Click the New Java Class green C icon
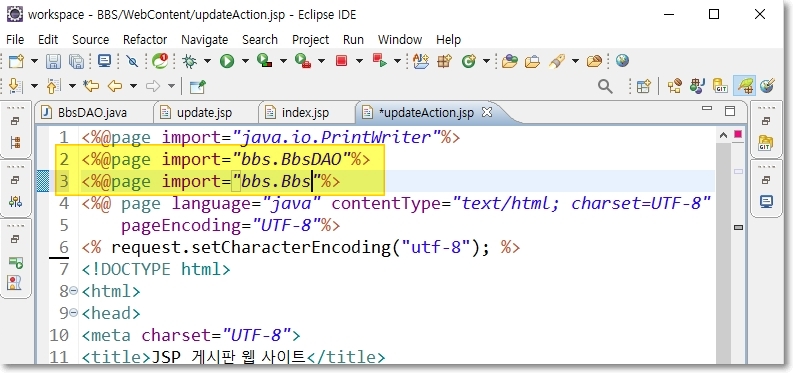Image resolution: width=793 pixels, height=373 pixels. [469, 61]
